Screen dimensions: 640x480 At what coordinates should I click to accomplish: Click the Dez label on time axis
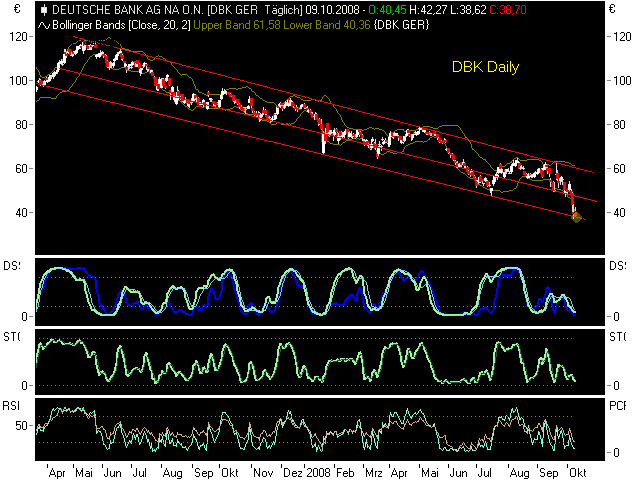(293, 473)
